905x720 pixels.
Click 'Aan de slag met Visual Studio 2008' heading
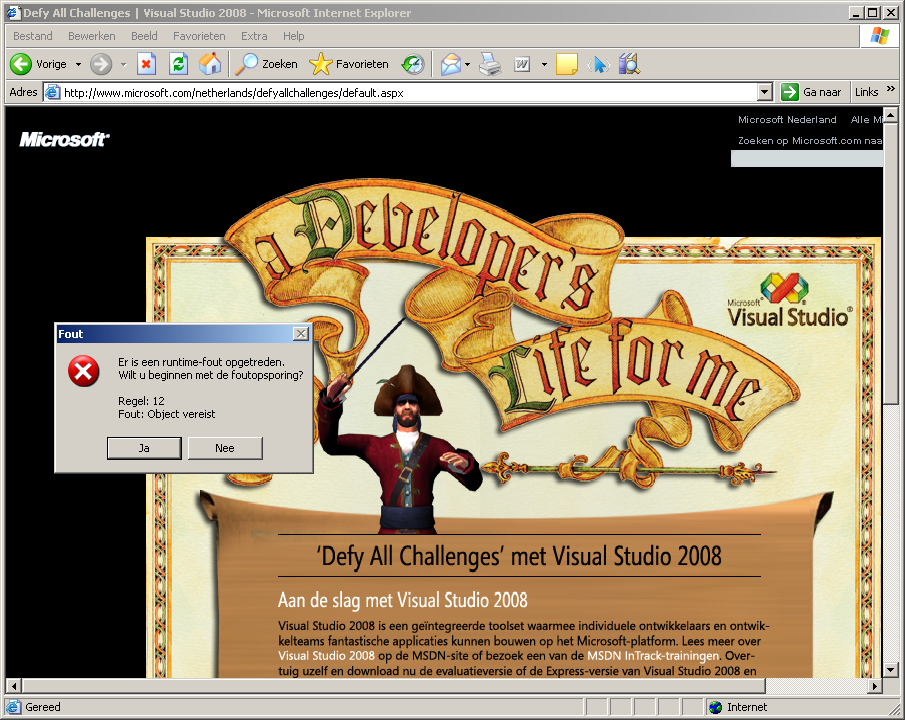tap(403, 600)
